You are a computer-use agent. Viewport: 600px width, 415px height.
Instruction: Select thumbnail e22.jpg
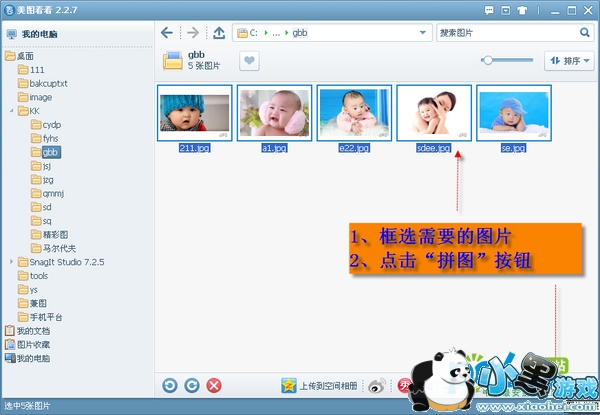click(354, 113)
